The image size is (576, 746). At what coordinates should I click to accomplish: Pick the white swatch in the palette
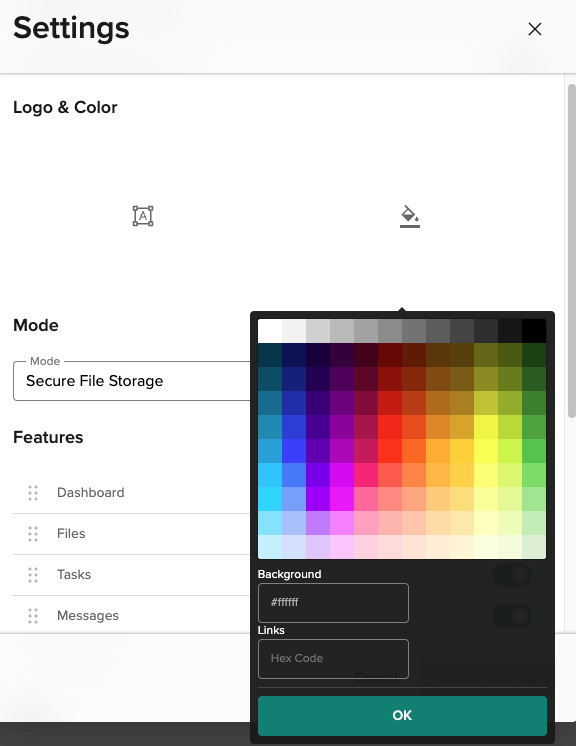(x=270, y=331)
